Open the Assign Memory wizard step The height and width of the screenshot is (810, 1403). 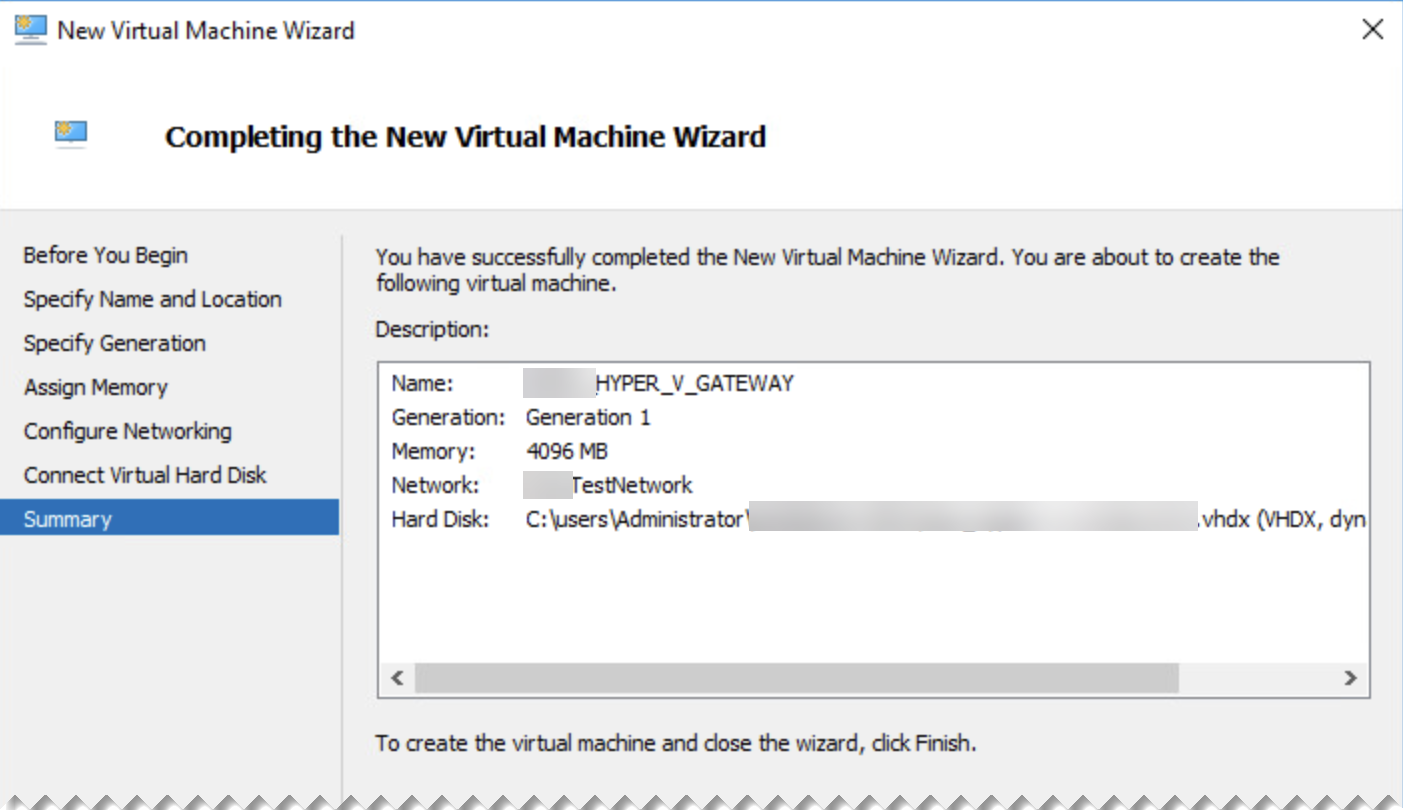coord(95,387)
